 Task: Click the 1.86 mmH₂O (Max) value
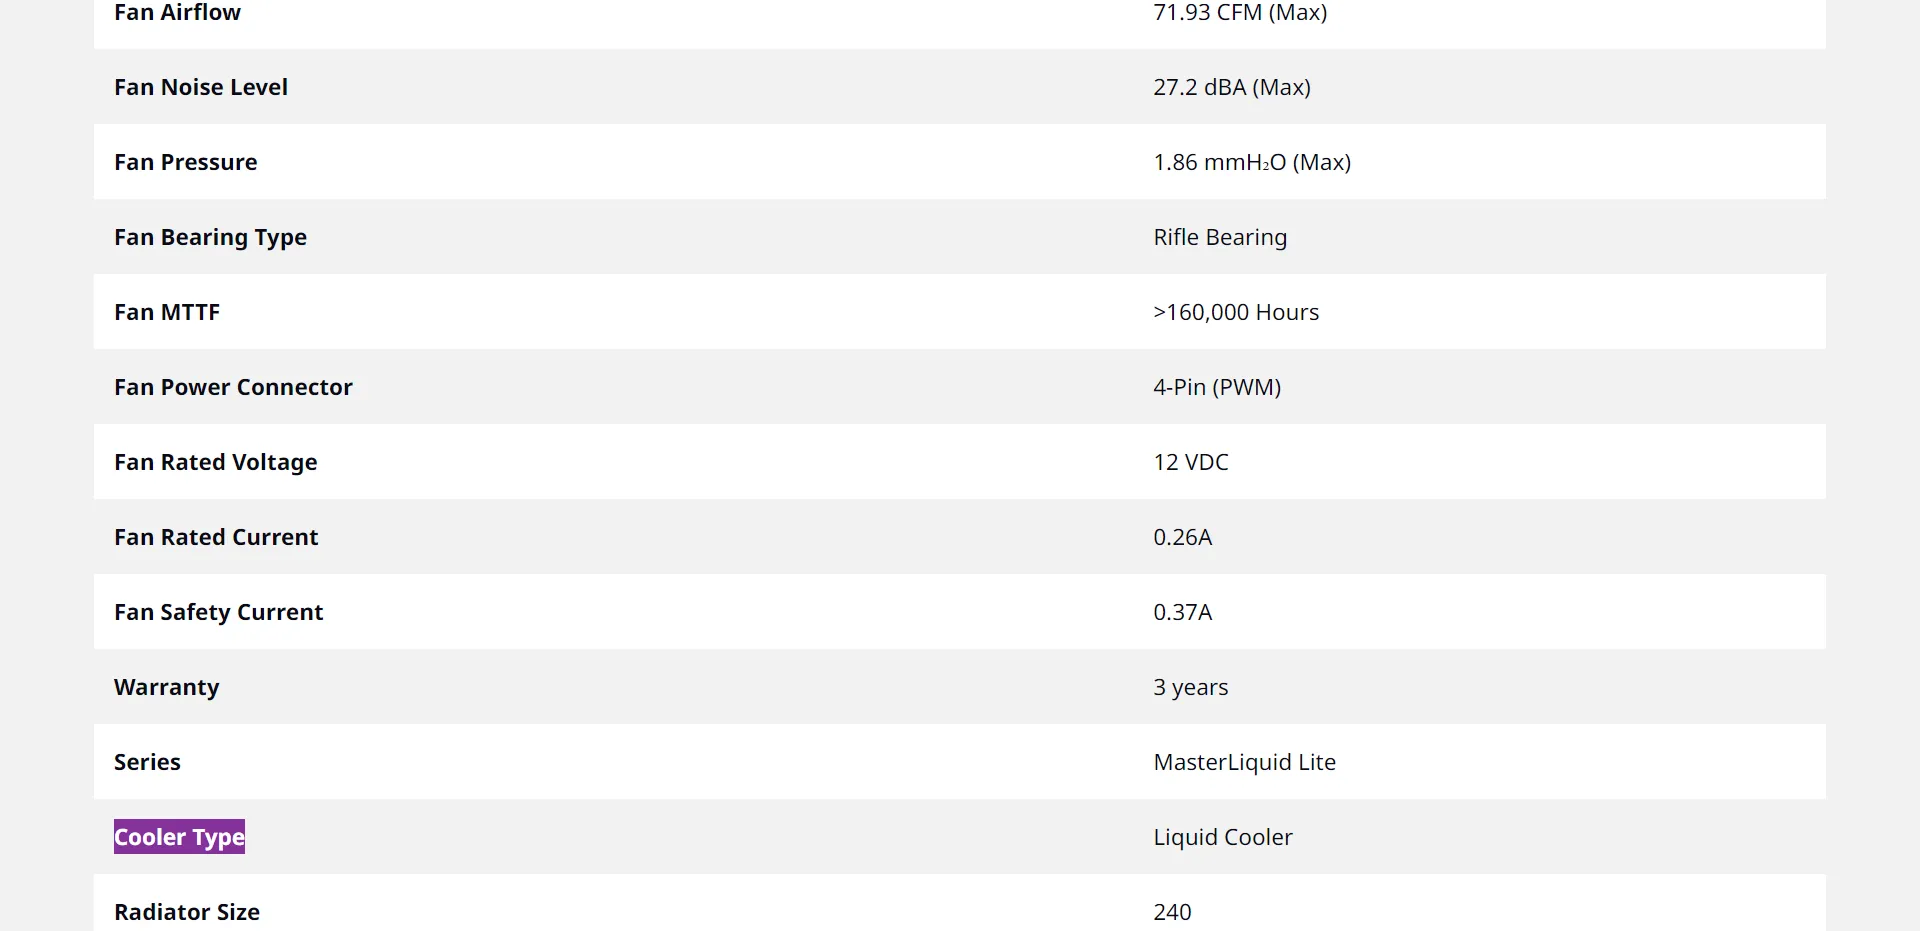1251,162
